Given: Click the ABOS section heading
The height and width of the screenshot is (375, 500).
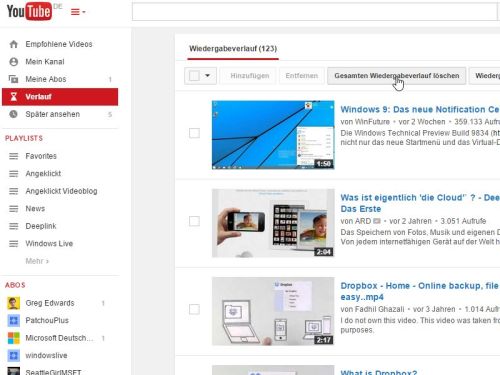Looking at the screenshot, I should [15, 285].
